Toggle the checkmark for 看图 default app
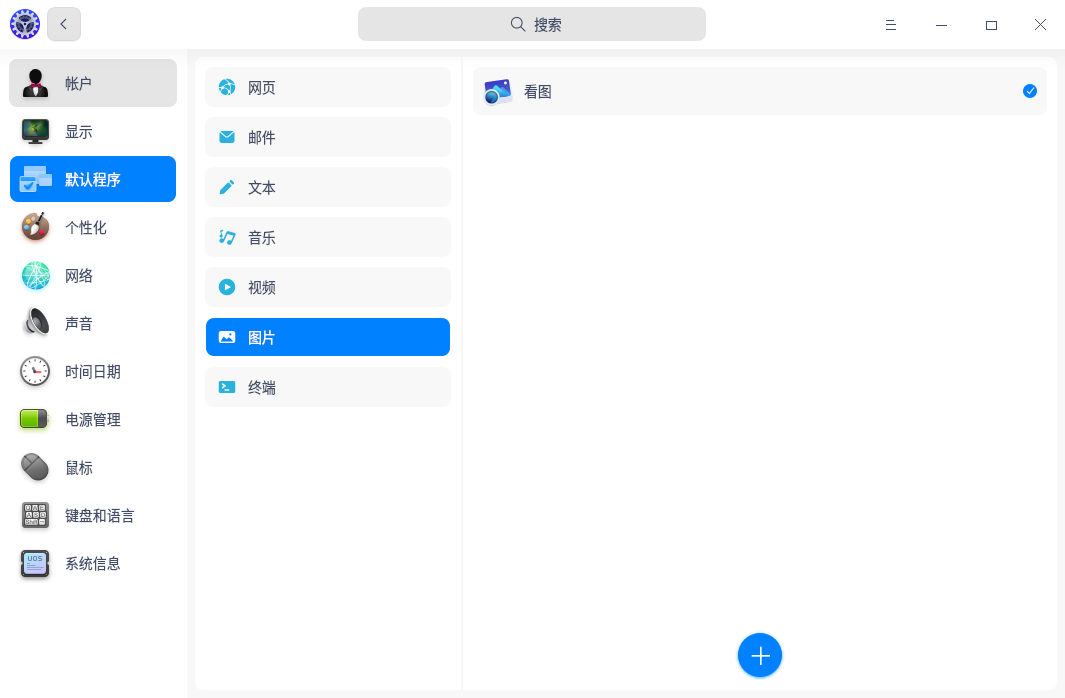The height and width of the screenshot is (698, 1065). pos(1029,91)
